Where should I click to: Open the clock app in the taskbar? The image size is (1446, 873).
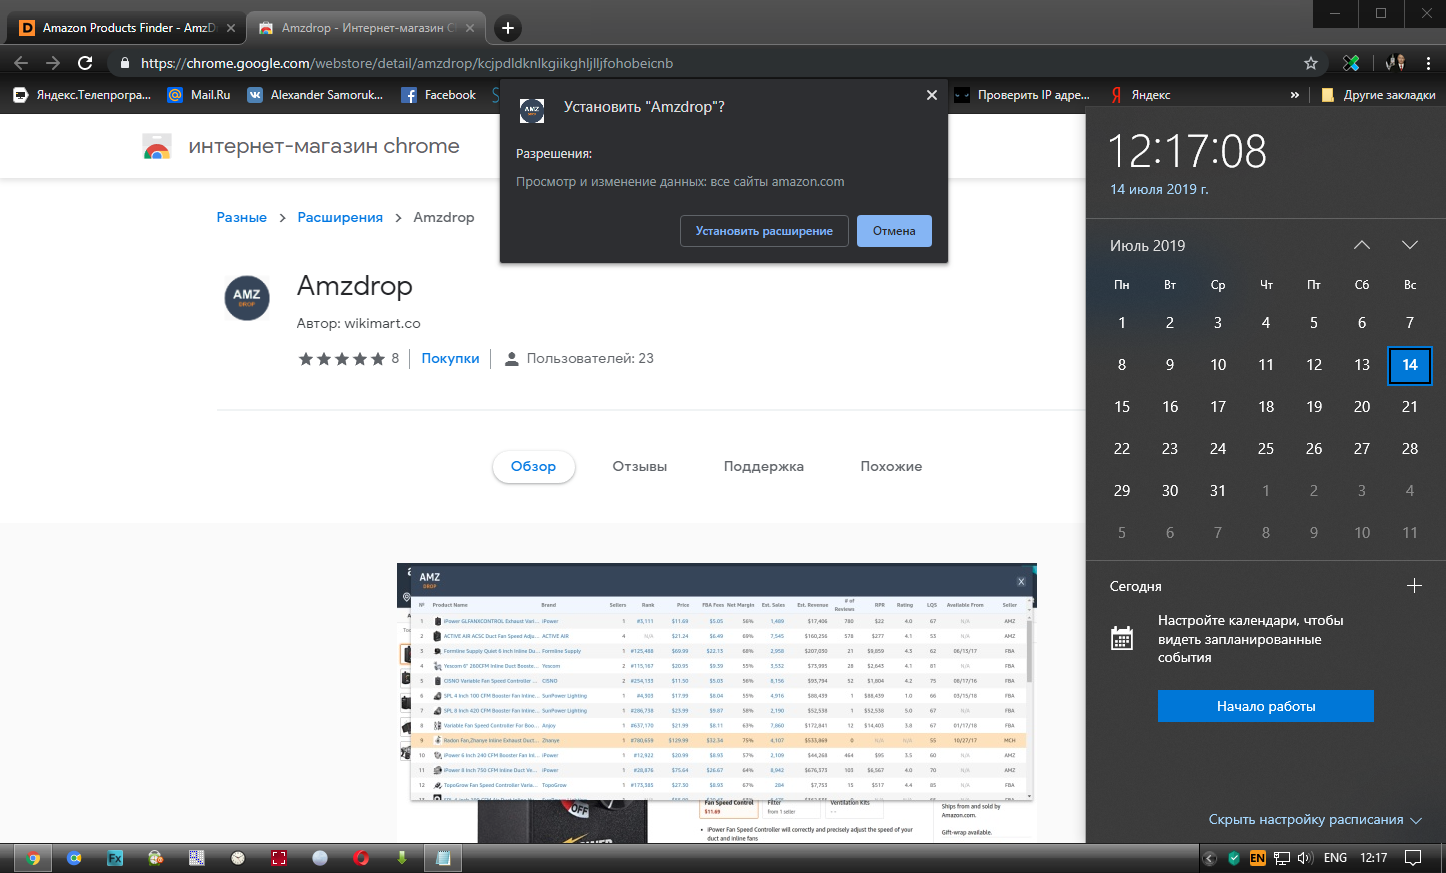click(238, 858)
